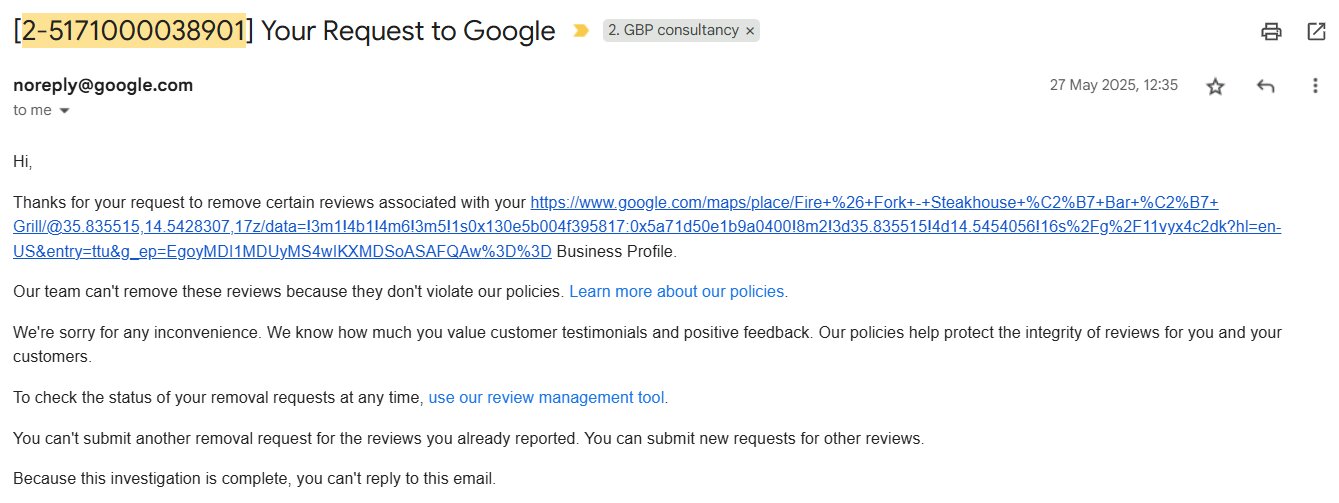This screenshot has width=1339, height=503.
Task: Remove the GBP consultancy label
Action: click(x=750, y=31)
